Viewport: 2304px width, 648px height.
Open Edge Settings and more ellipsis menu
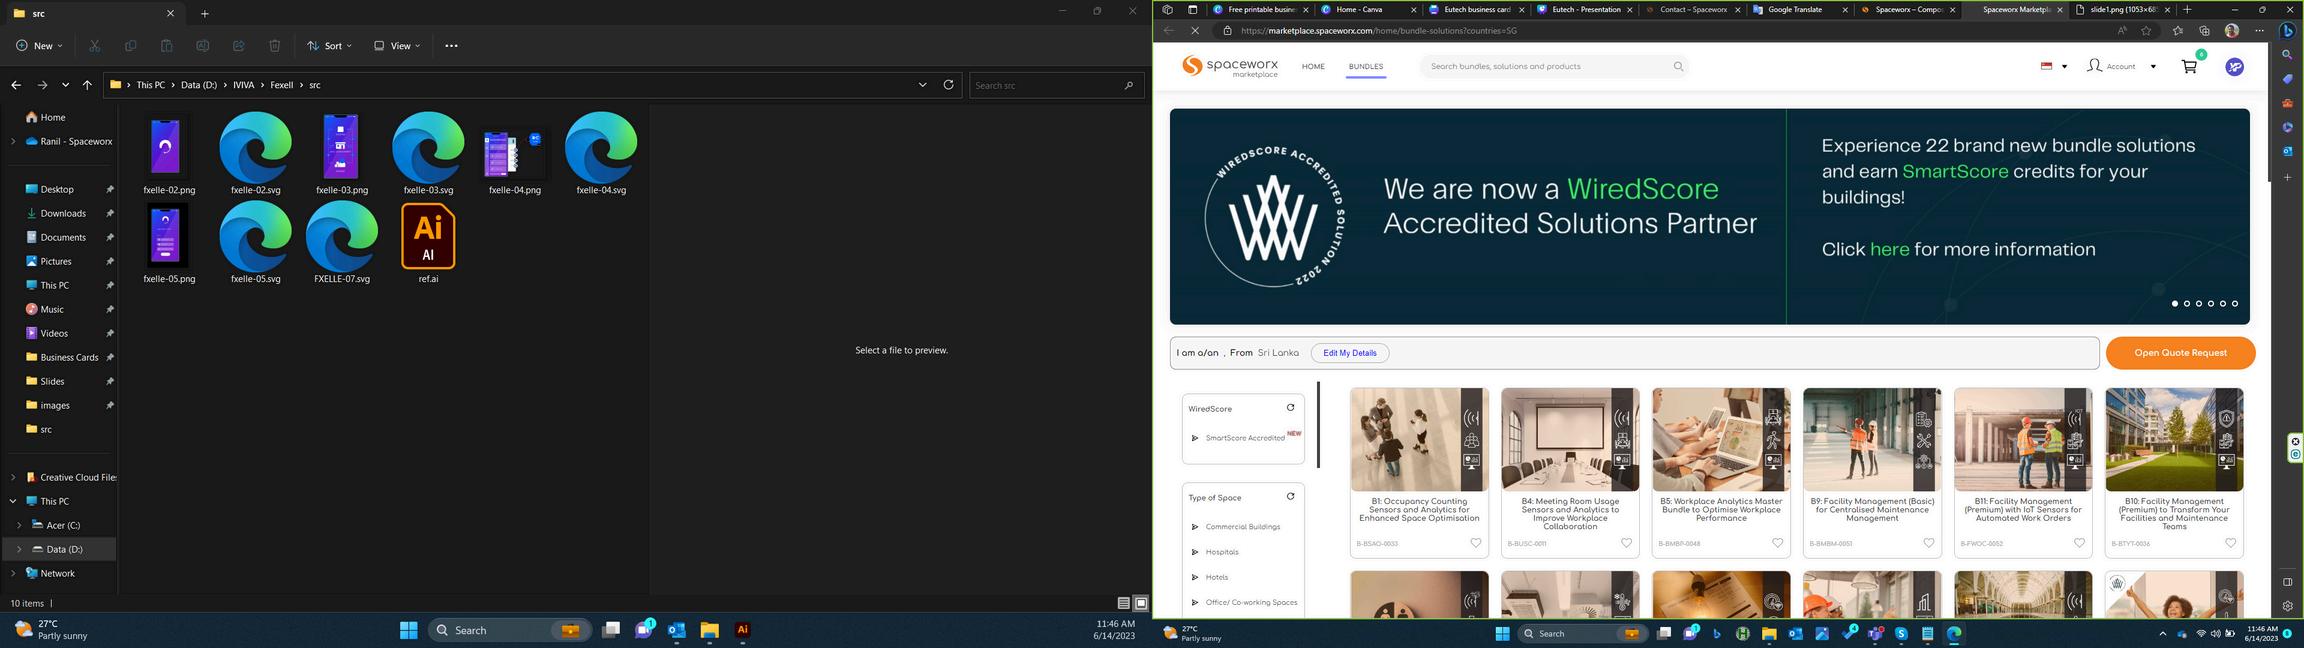click(x=2259, y=30)
